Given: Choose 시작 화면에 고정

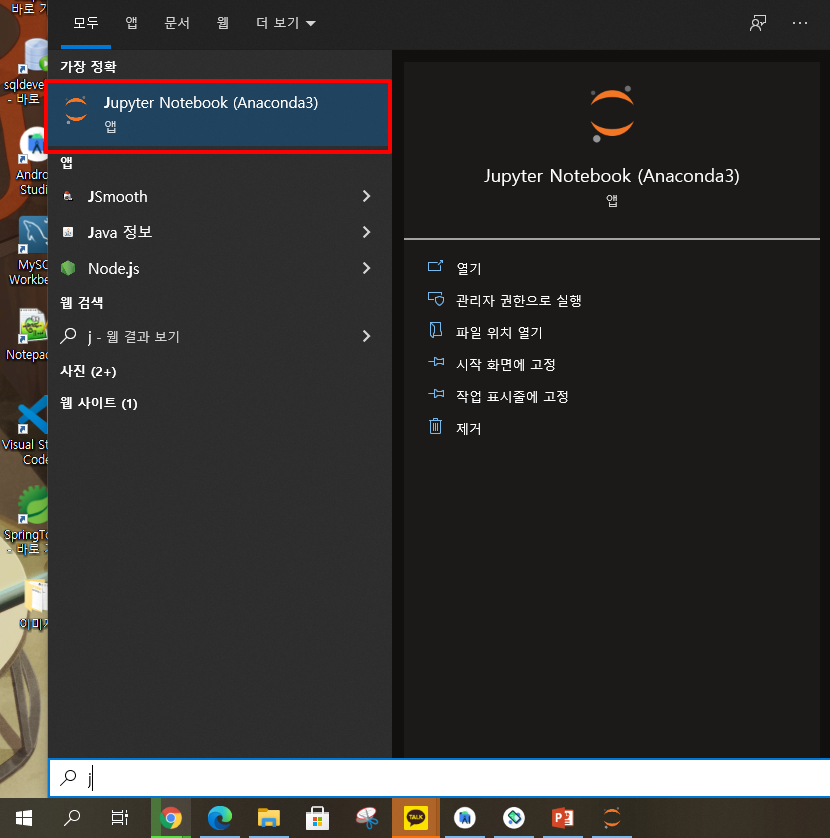Looking at the screenshot, I should tap(506, 364).
